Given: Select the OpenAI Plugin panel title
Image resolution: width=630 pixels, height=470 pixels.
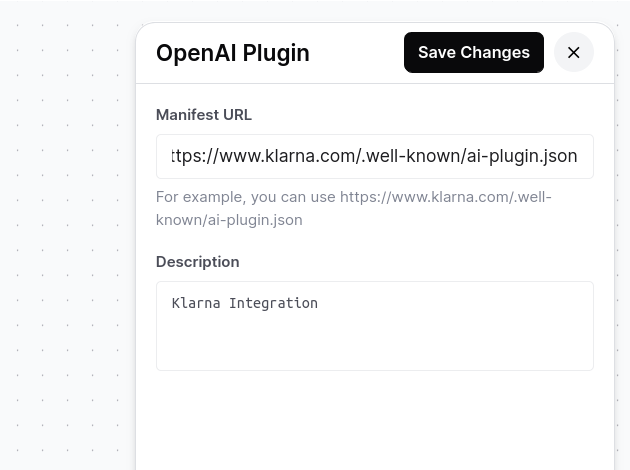Looking at the screenshot, I should coord(233,53).
